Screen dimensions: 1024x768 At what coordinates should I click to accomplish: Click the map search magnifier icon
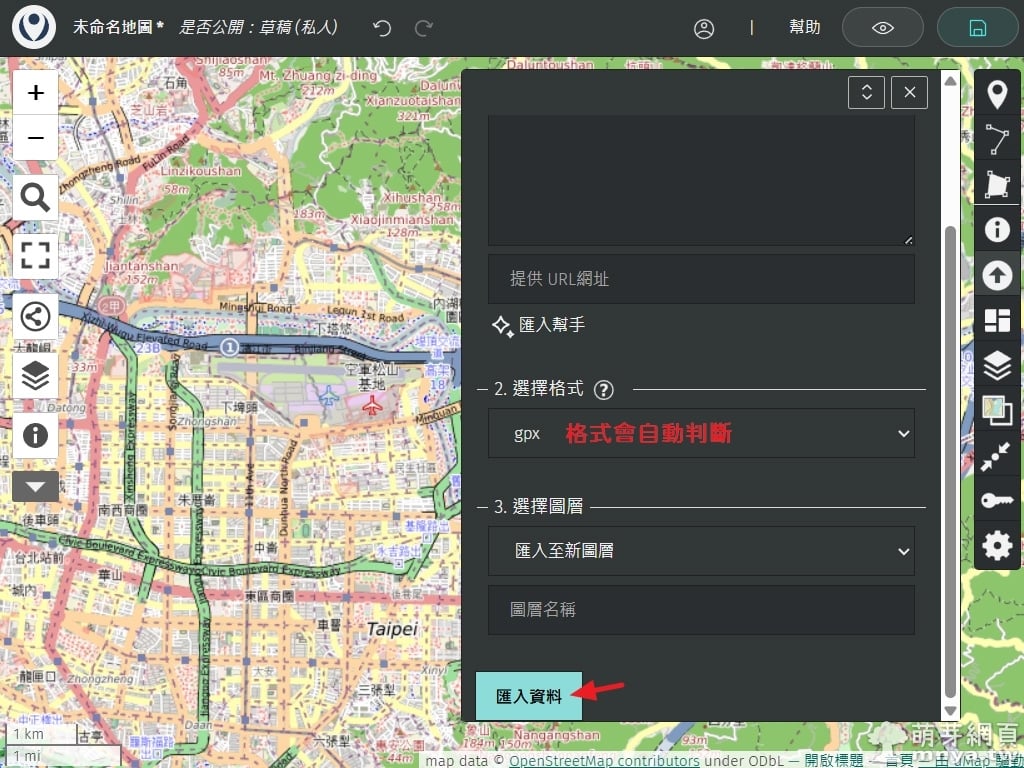35,198
